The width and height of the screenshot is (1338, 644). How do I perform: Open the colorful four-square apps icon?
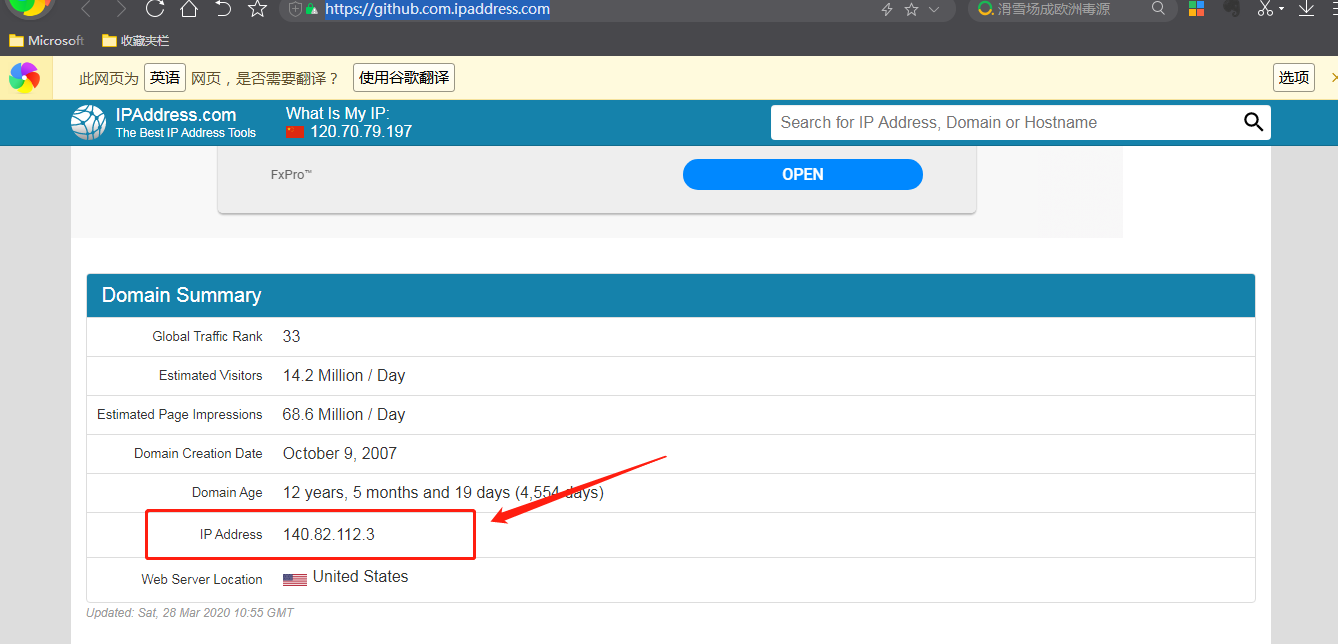pyautogui.click(x=1196, y=9)
